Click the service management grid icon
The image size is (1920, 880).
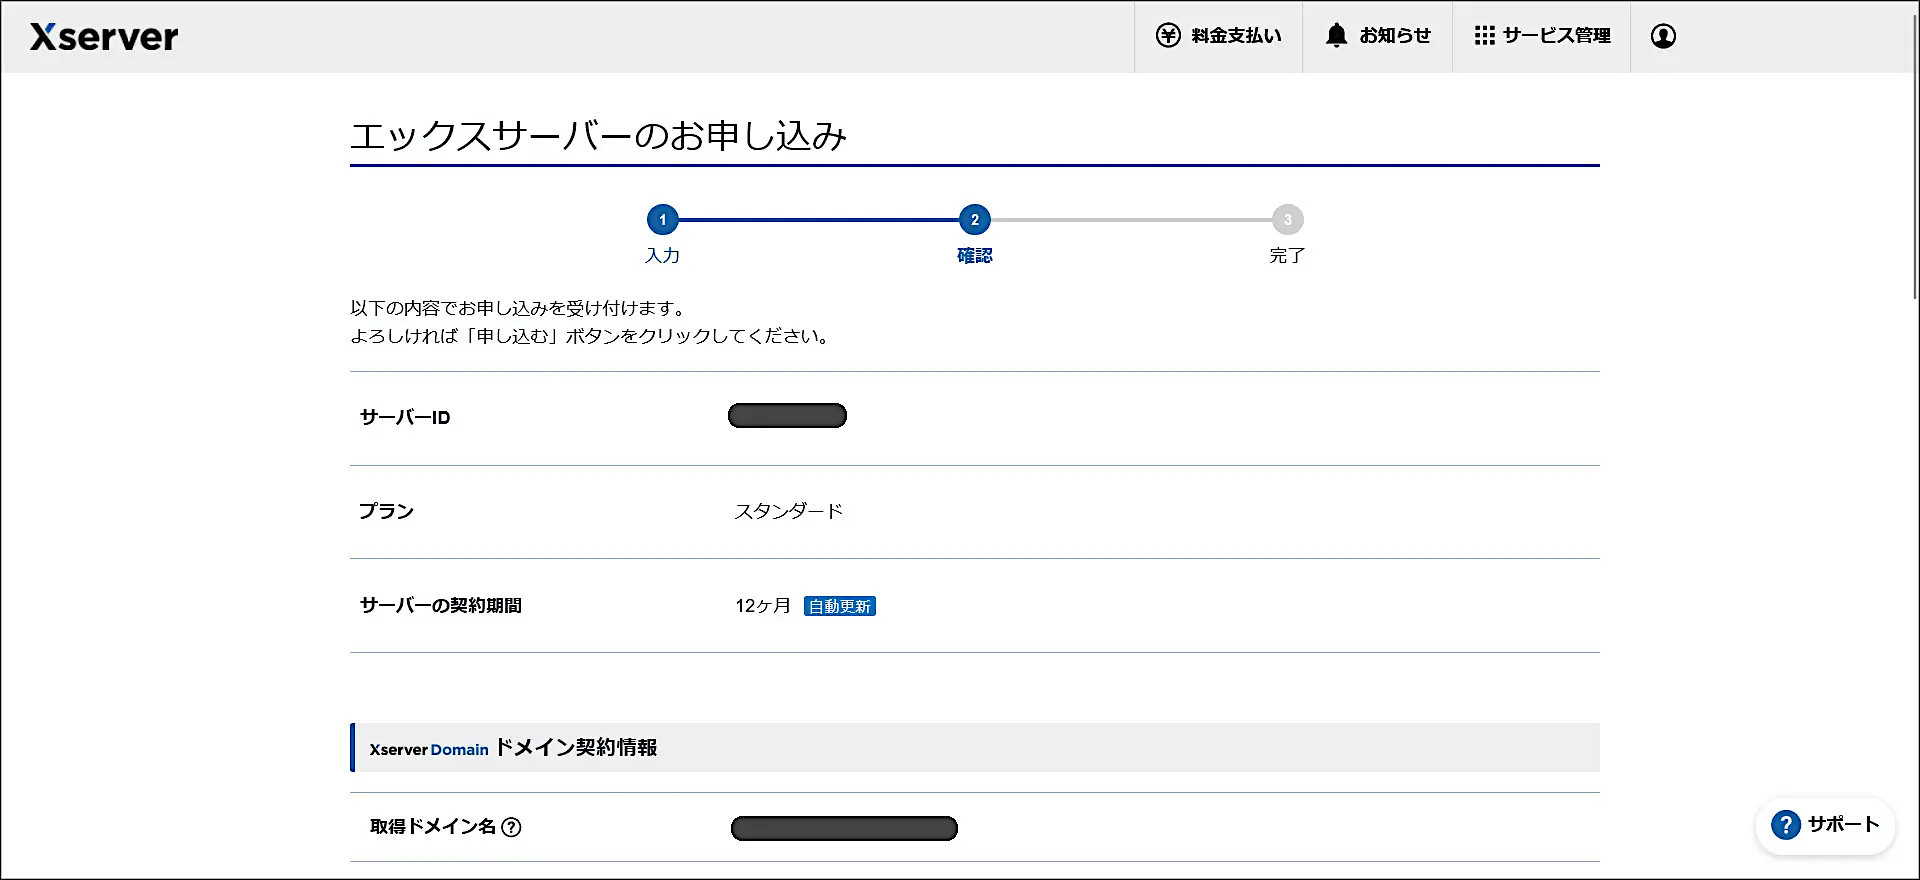1484,36
